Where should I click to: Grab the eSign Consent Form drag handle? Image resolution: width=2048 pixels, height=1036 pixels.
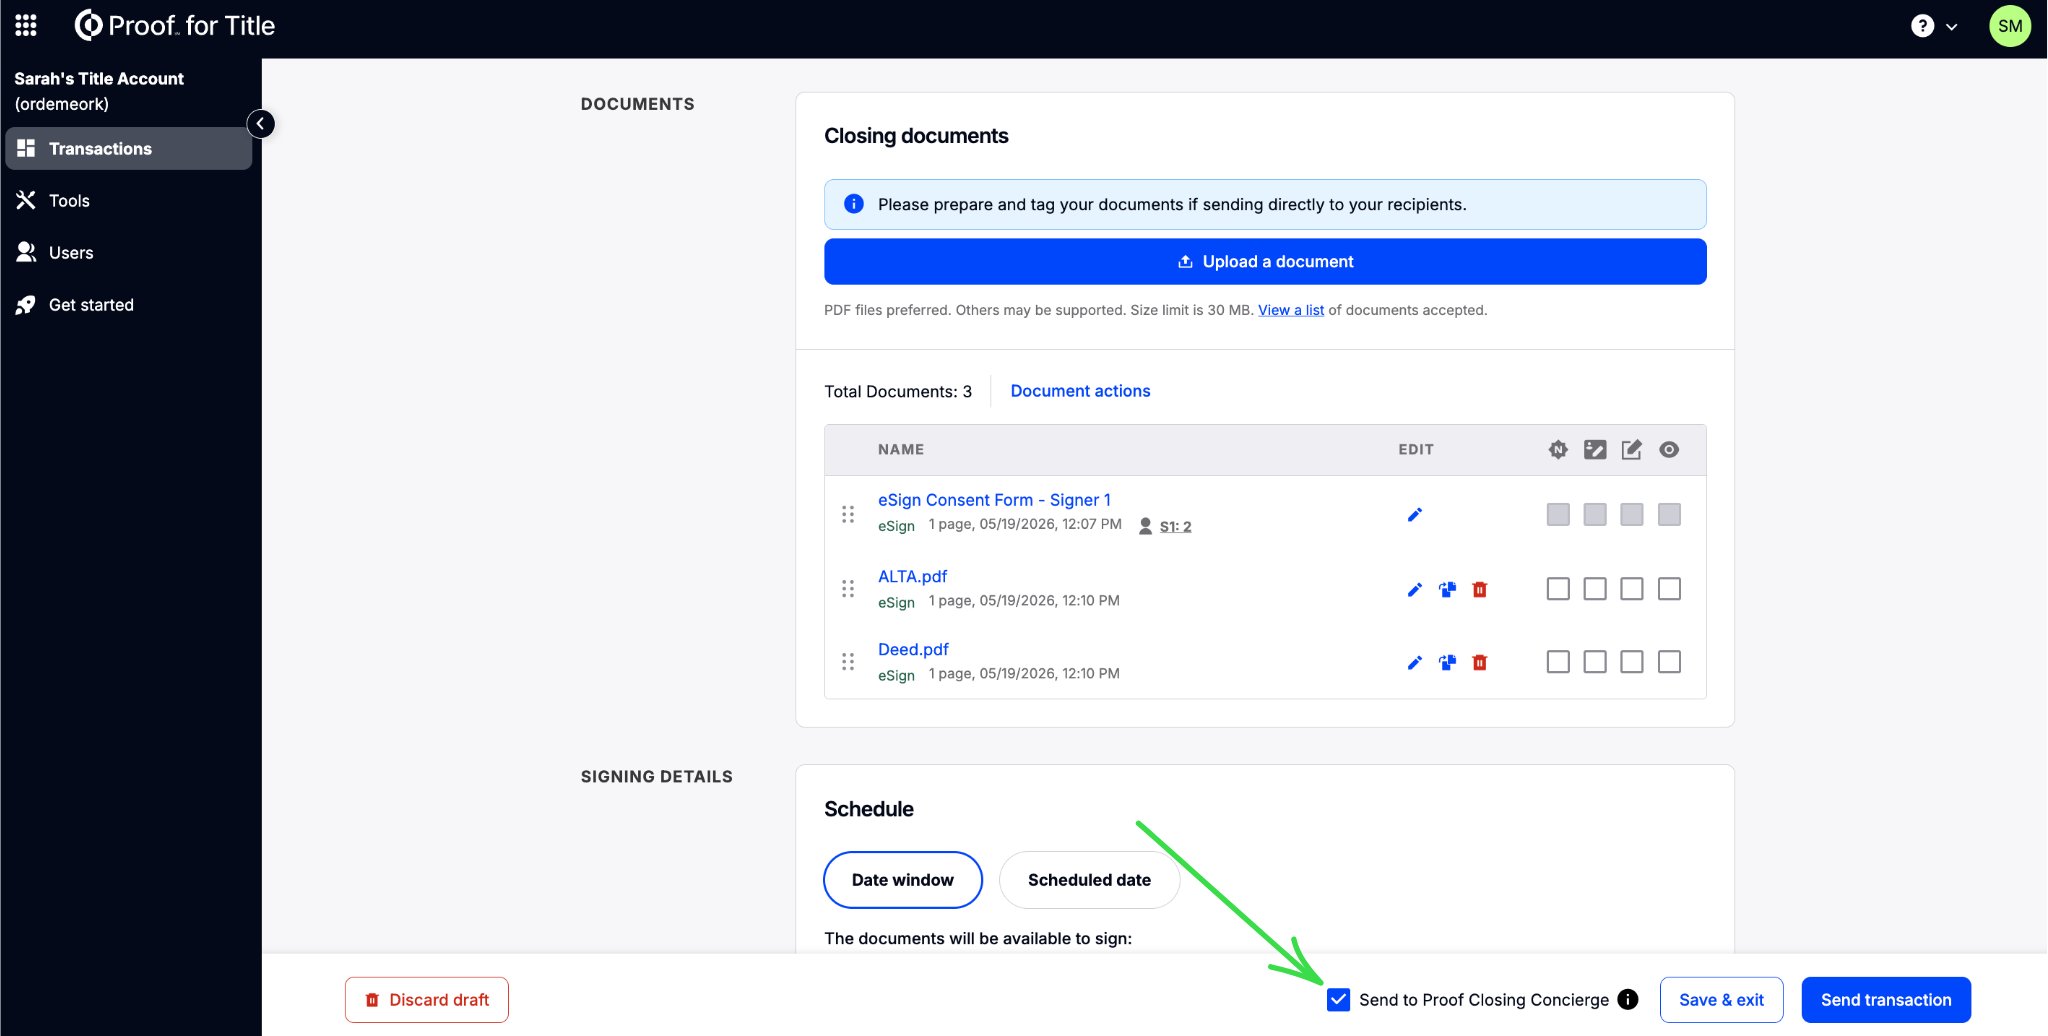(848, 514)
